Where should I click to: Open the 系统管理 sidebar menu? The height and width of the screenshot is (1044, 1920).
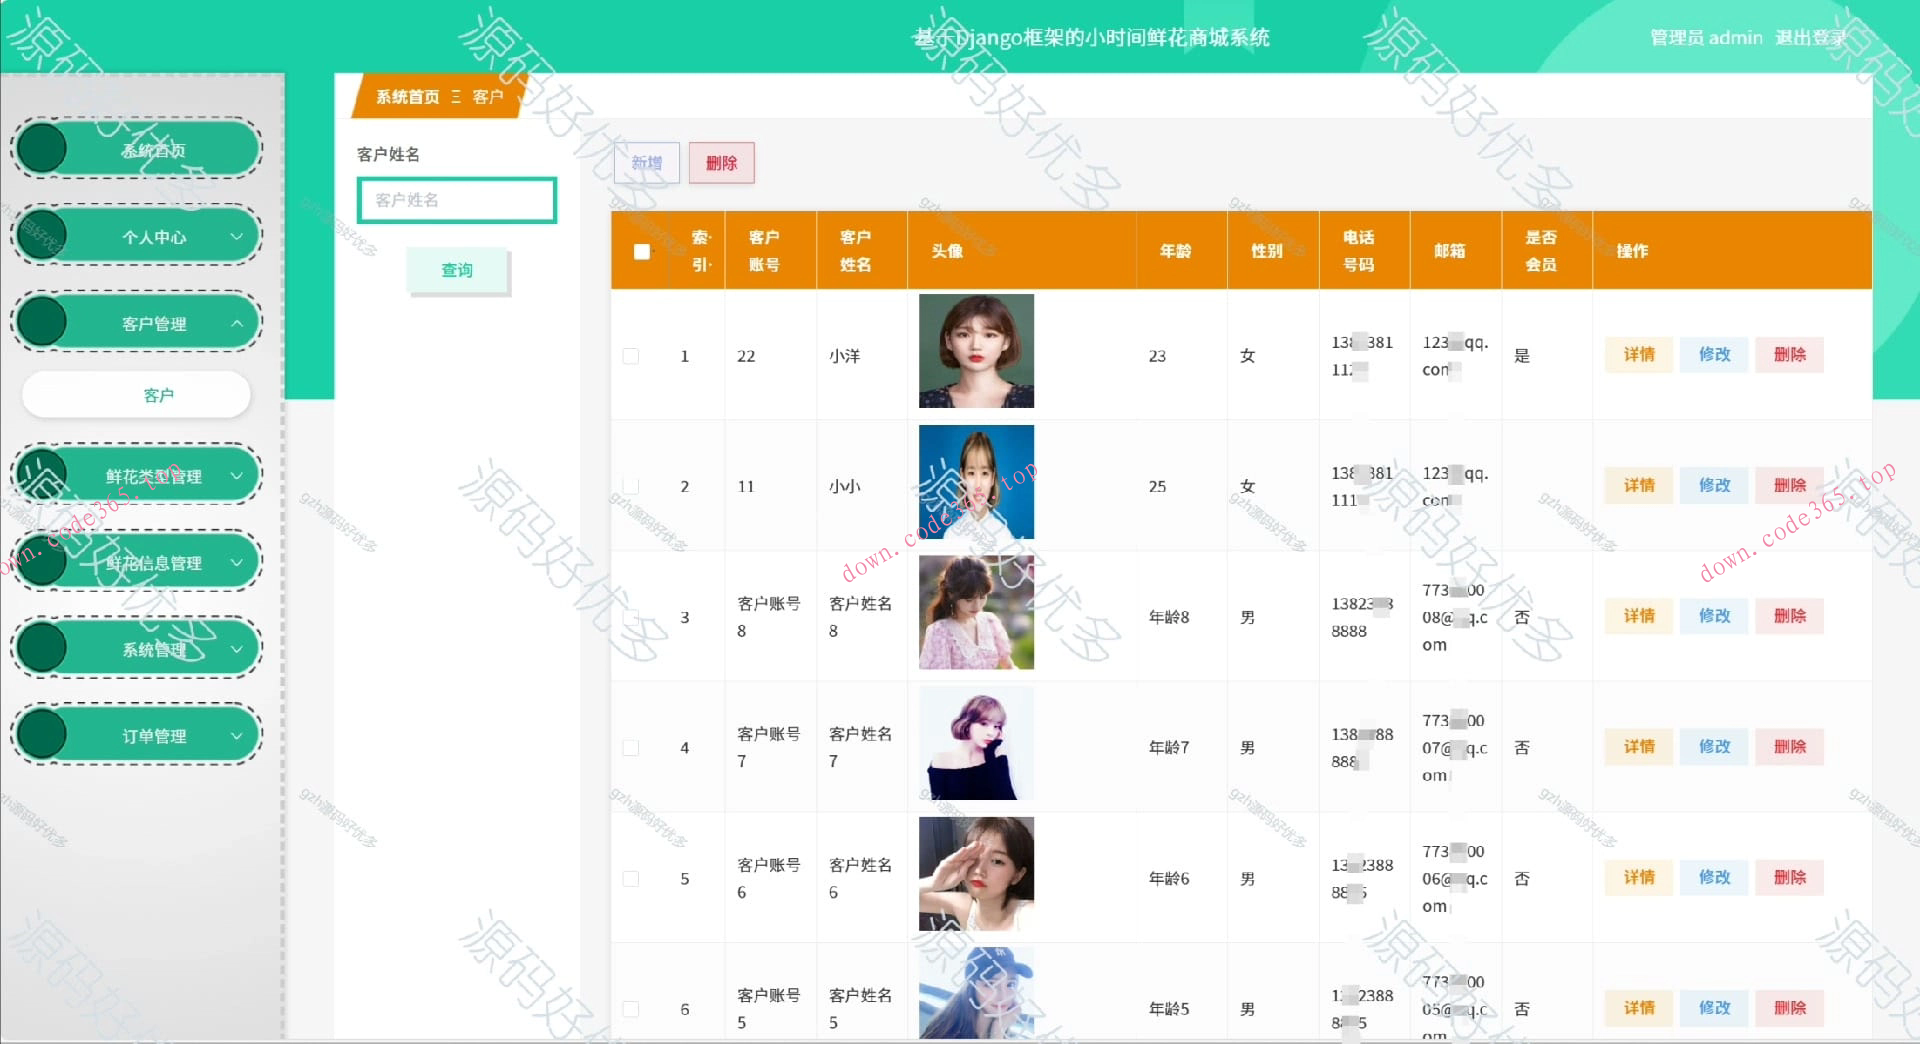(x=137, y=649)
